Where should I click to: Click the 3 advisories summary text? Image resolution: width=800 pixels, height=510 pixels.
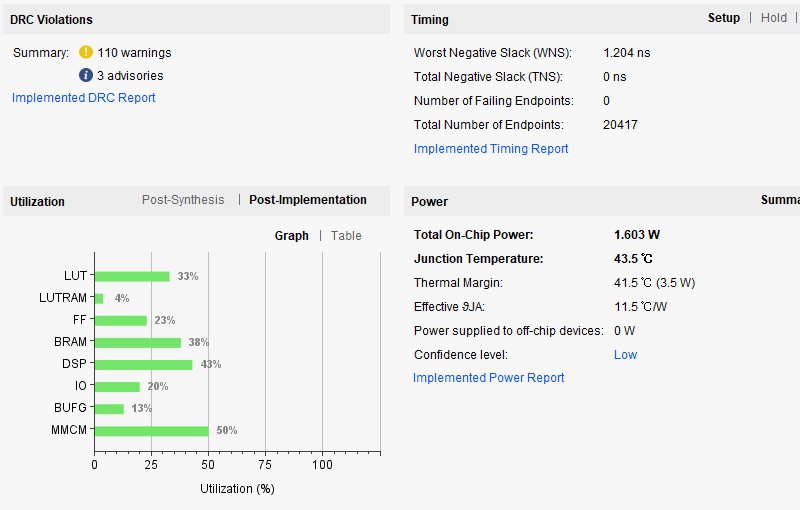click(x=130, y=76)
